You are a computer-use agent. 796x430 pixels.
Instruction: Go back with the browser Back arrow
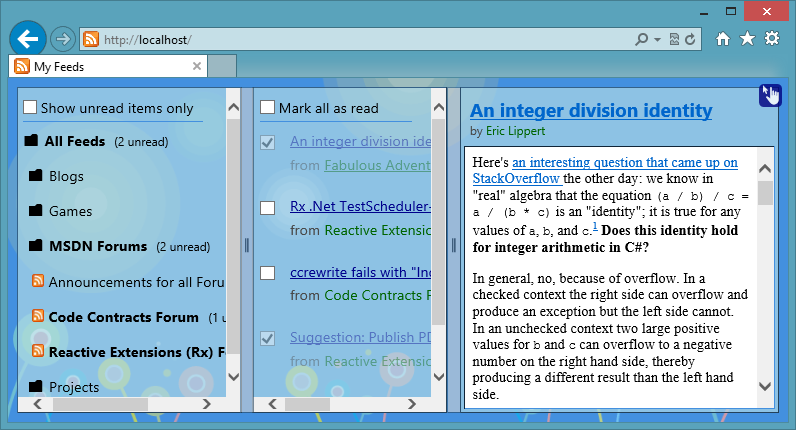point(28,39)
